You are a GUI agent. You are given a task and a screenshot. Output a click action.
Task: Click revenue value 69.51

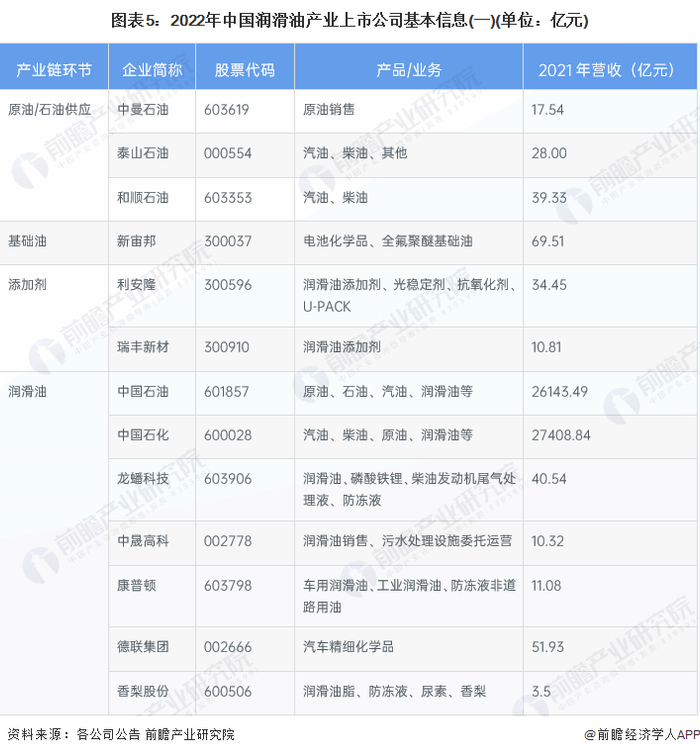click(x=547, y=241)
